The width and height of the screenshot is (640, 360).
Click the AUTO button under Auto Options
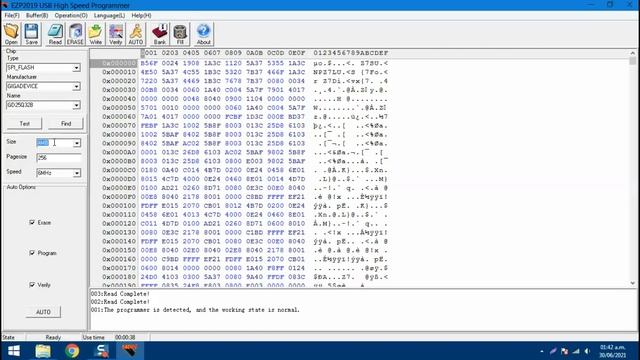[43, 312]
